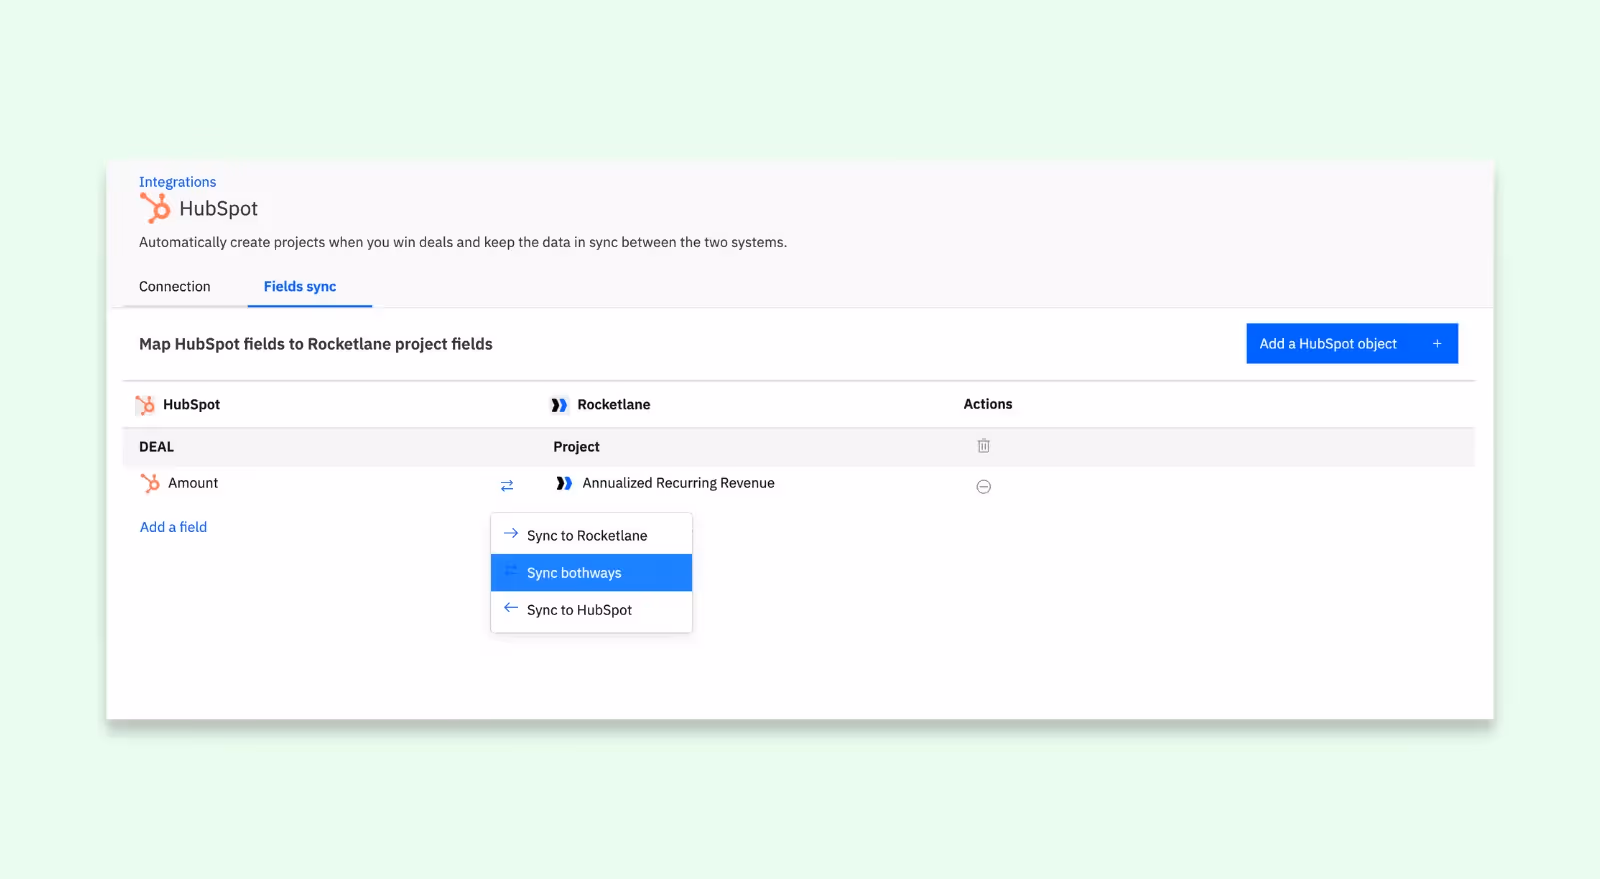Image resolution: width=1600 pixels, height=879 pixels.
Task: Switch to the Connection tab
Action: 175,286
